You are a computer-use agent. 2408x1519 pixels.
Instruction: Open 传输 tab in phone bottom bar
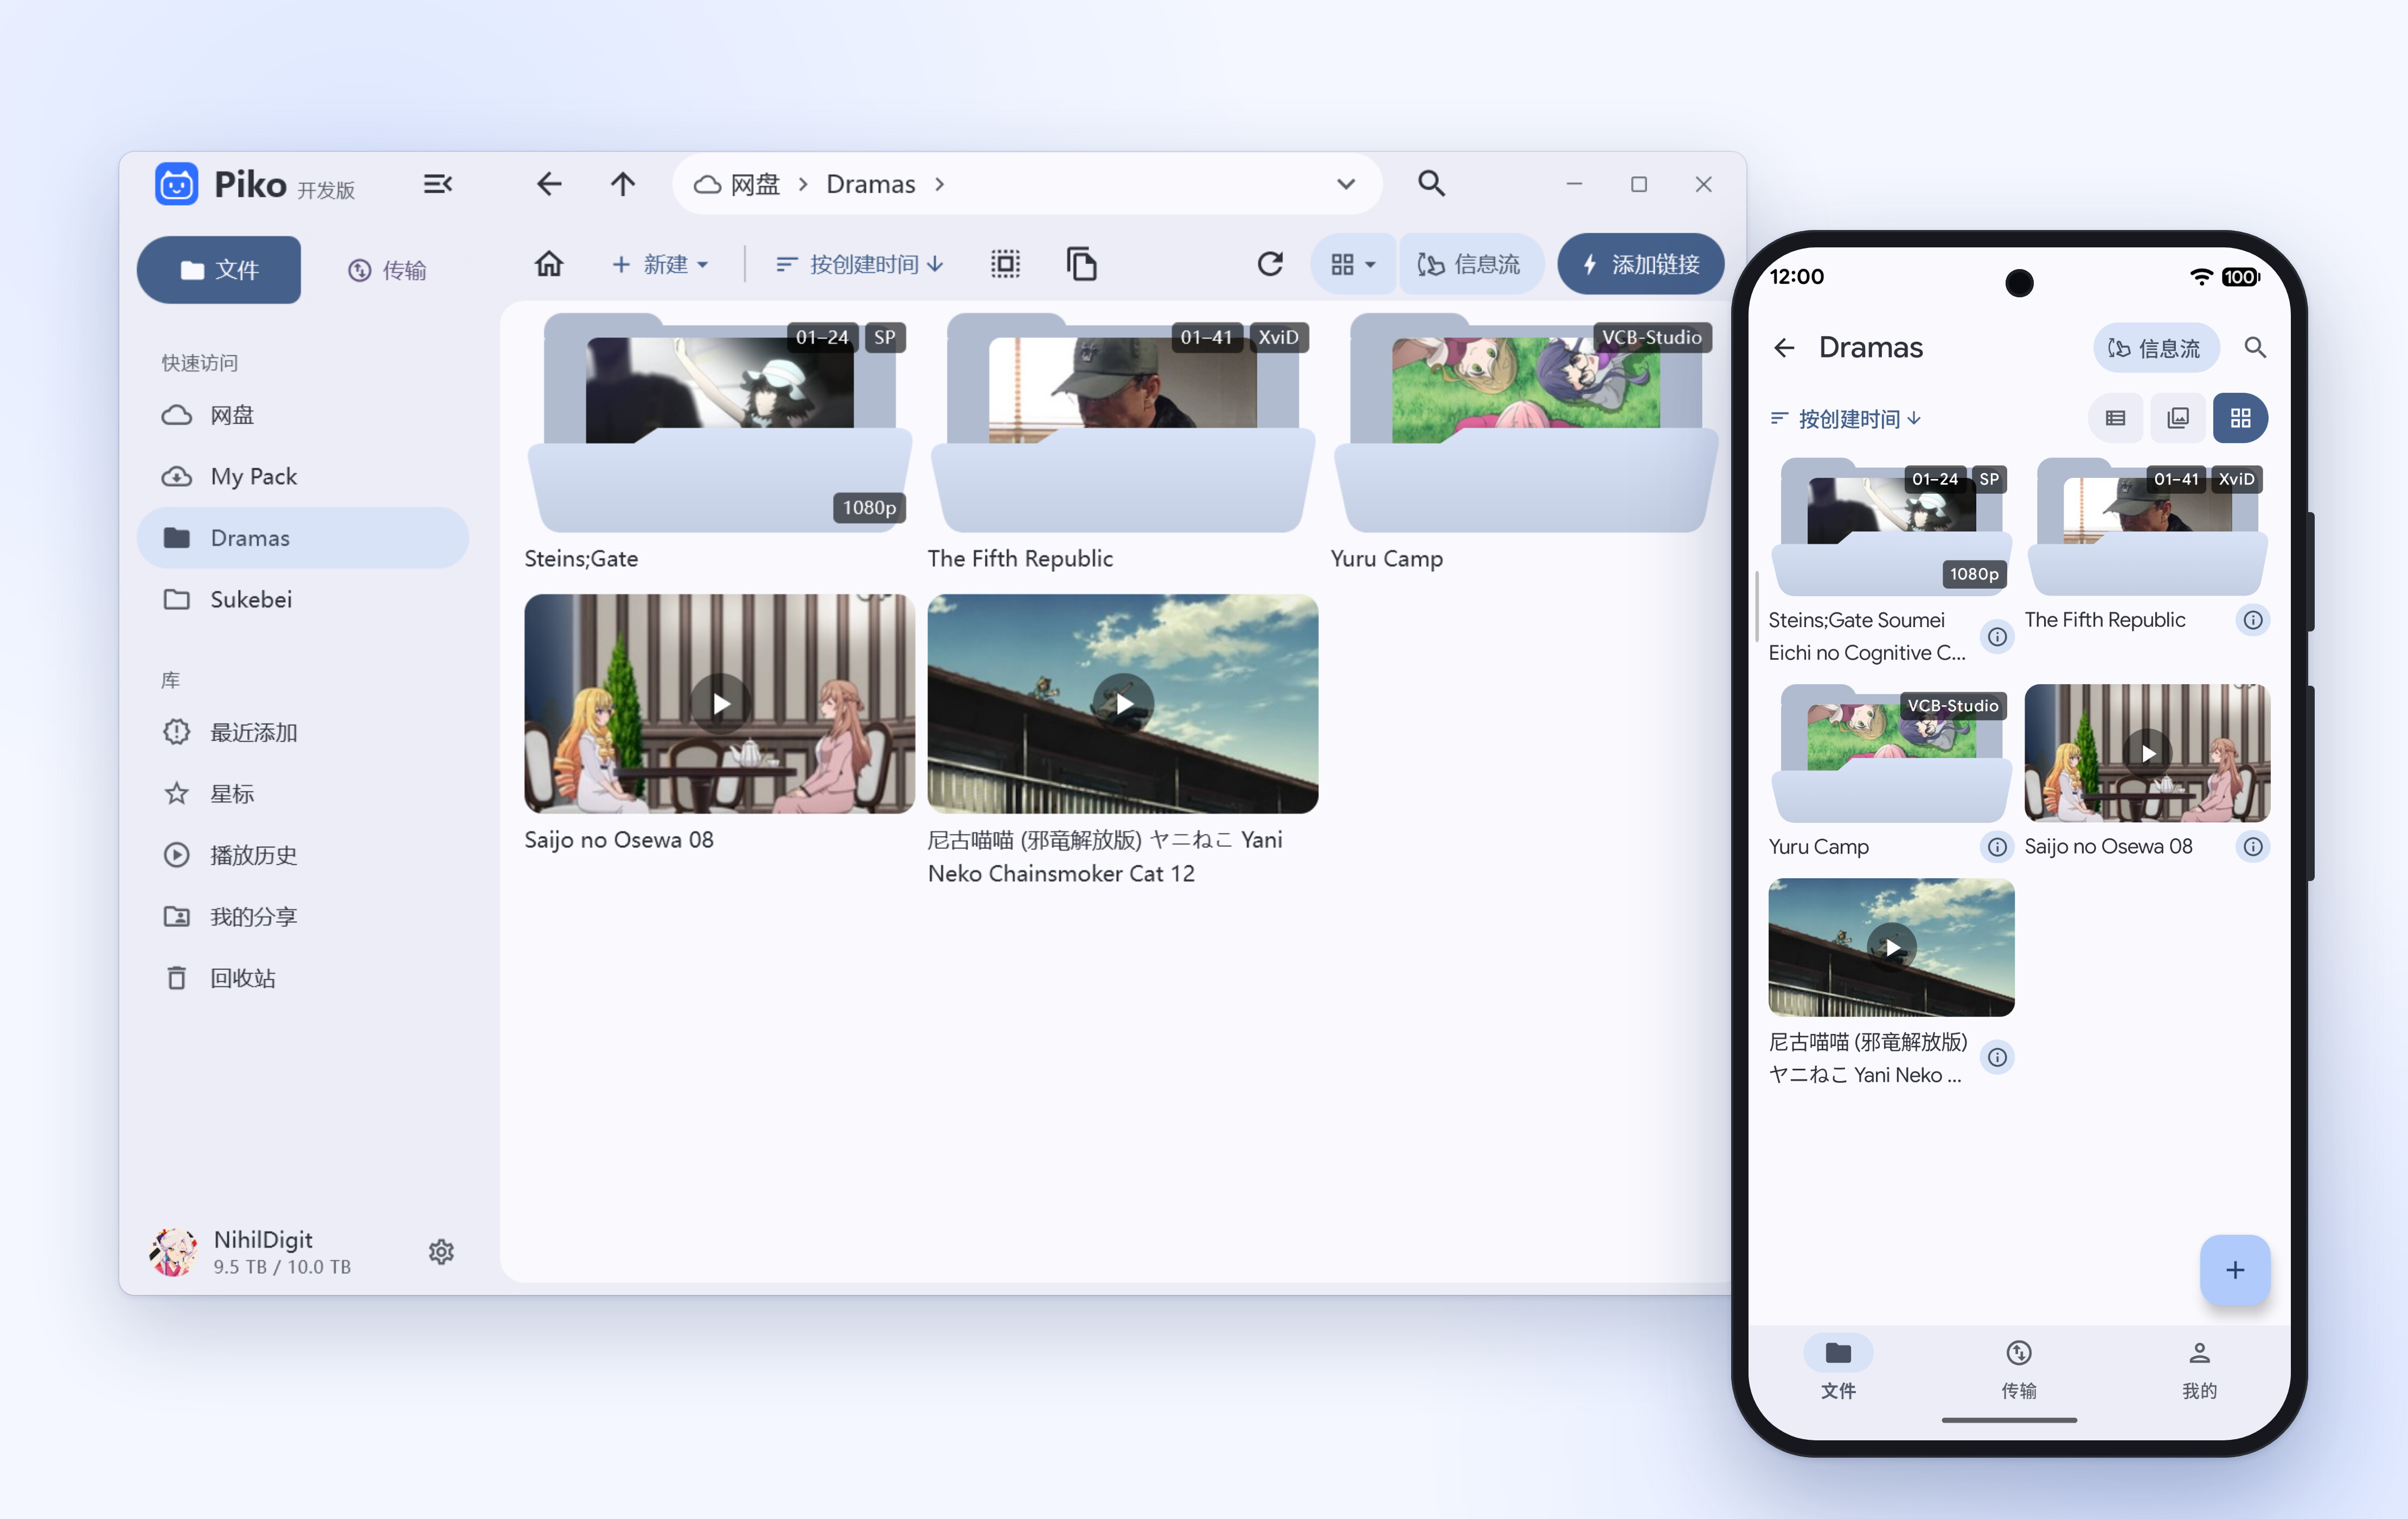coord(2018,1368)
